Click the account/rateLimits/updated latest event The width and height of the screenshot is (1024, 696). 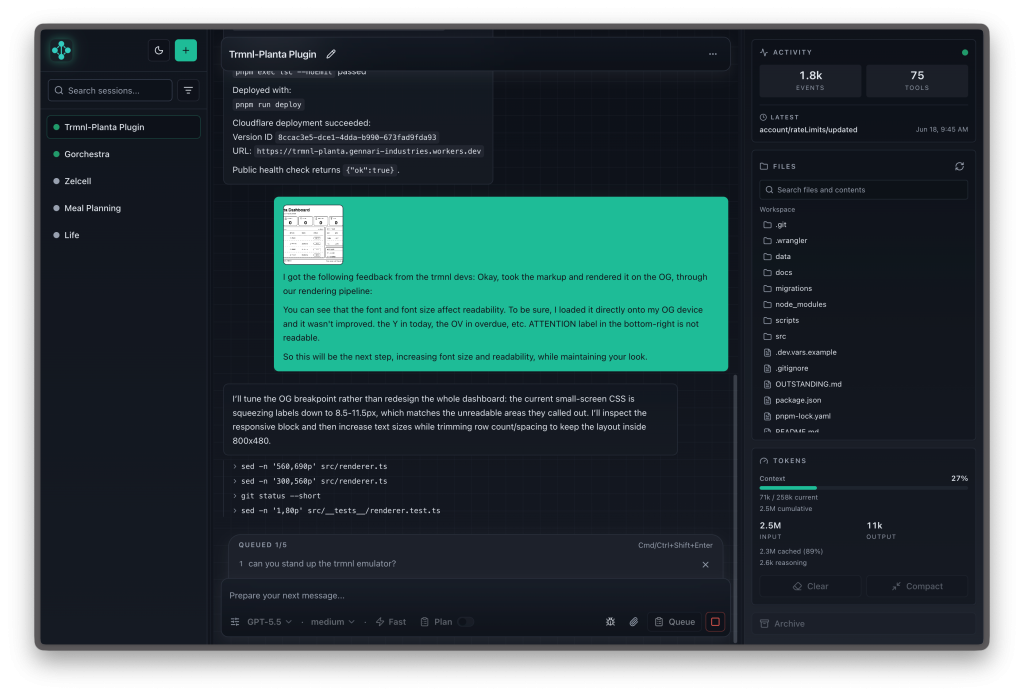pos(808,129)
